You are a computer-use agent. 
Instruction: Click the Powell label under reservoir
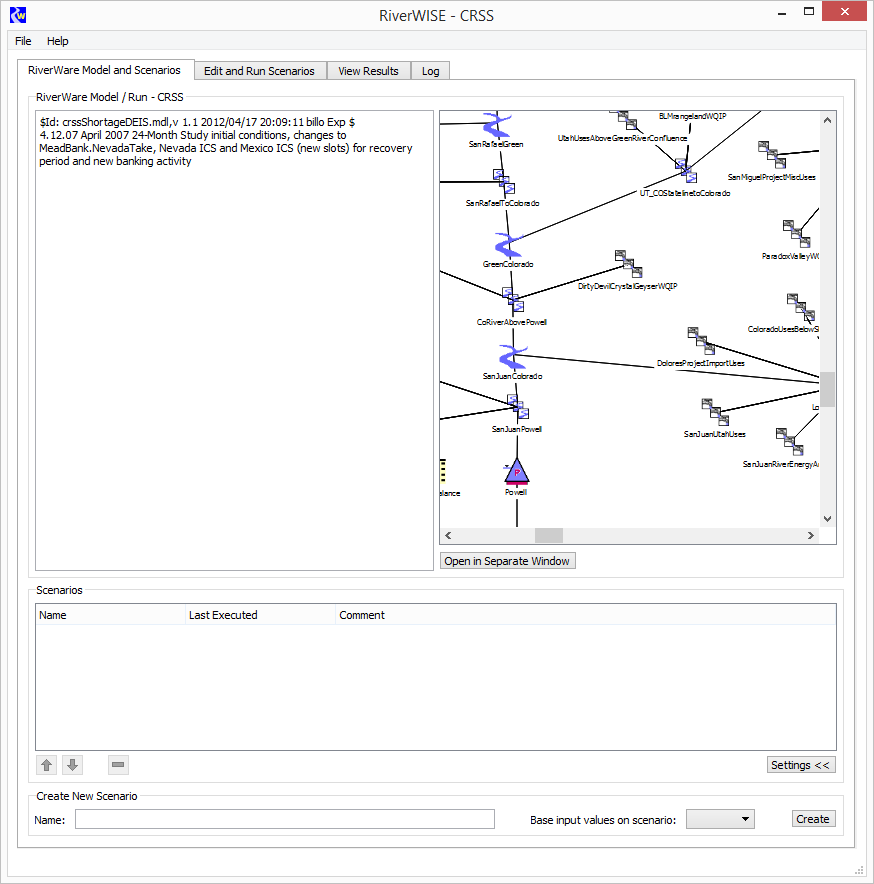pyautogui.click(x=516, y=492)
